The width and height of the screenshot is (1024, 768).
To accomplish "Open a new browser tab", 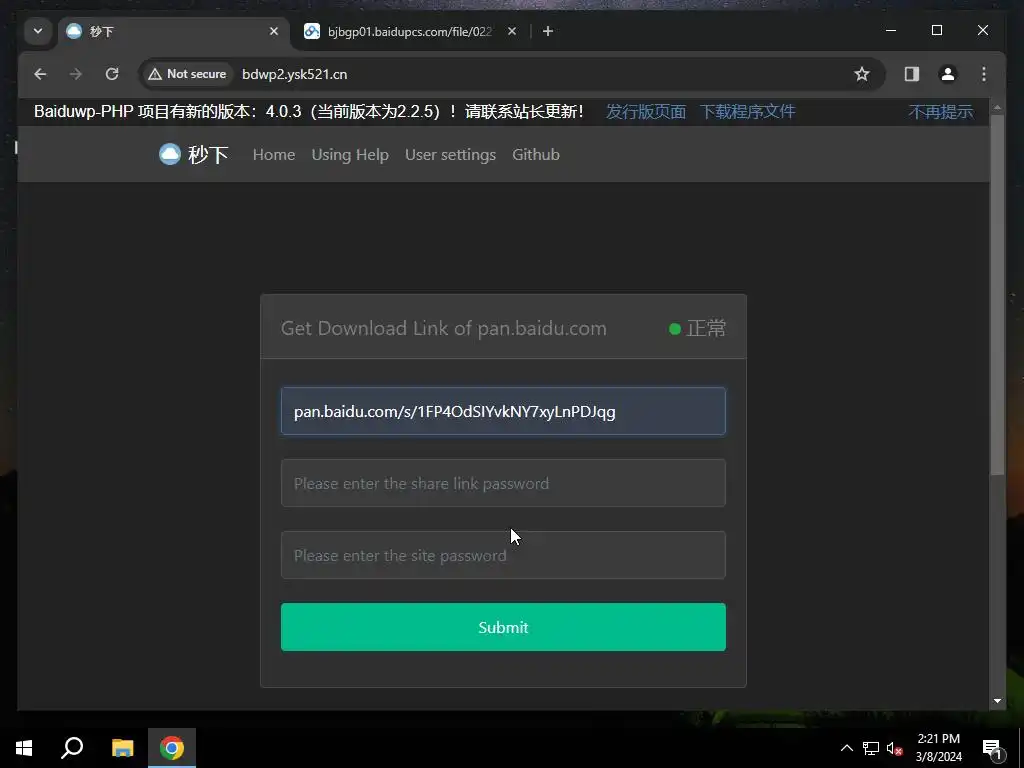I will pyautogui.click(x=548, y=31).
